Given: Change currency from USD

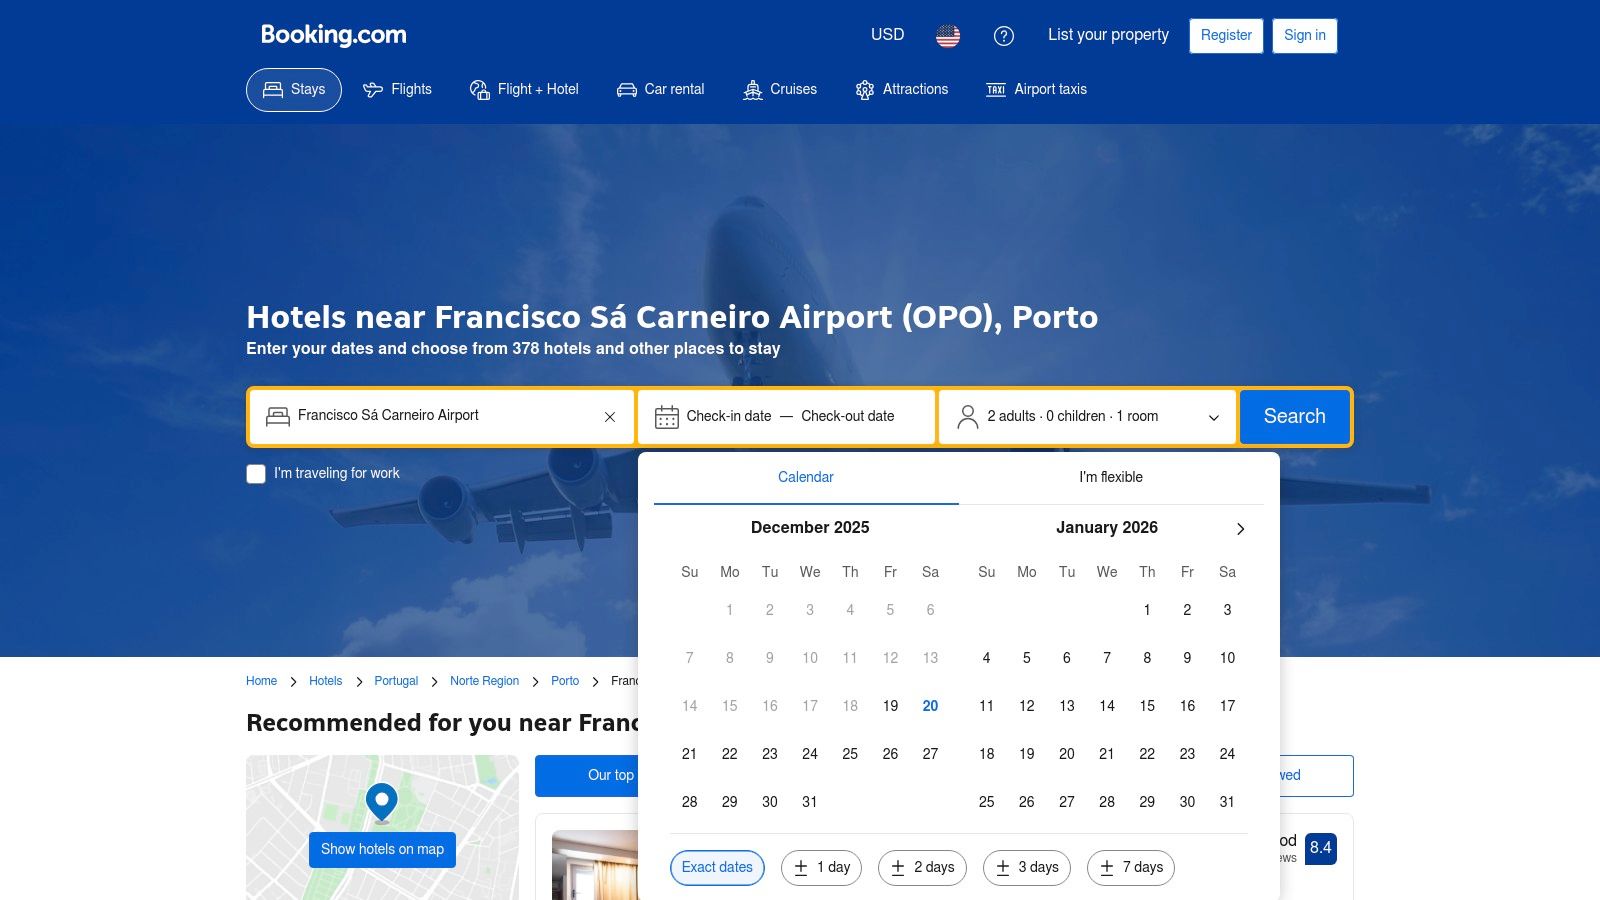Looking at the screenshot, I should [x=887, y=35].
